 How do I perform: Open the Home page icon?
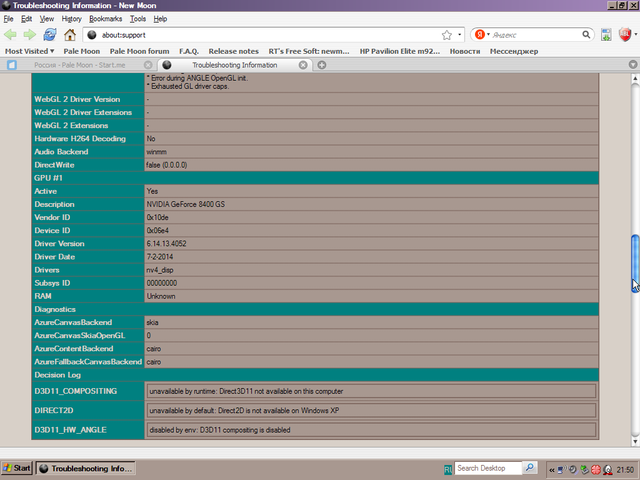point(70,35)
